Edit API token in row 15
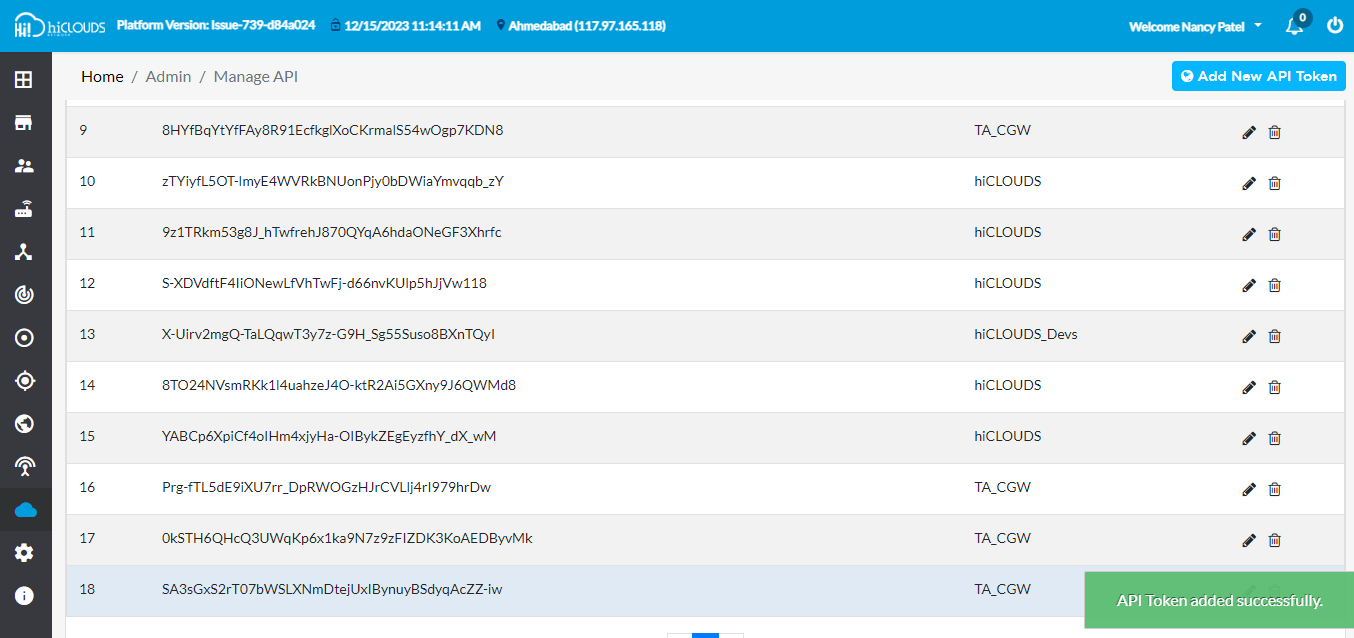Screen dimensions: 1354x638 tap(1248, 438)
